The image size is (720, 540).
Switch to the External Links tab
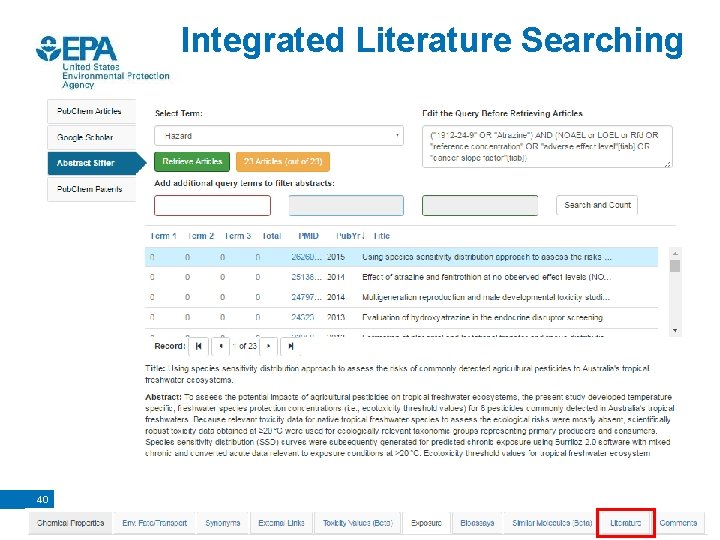281,523
